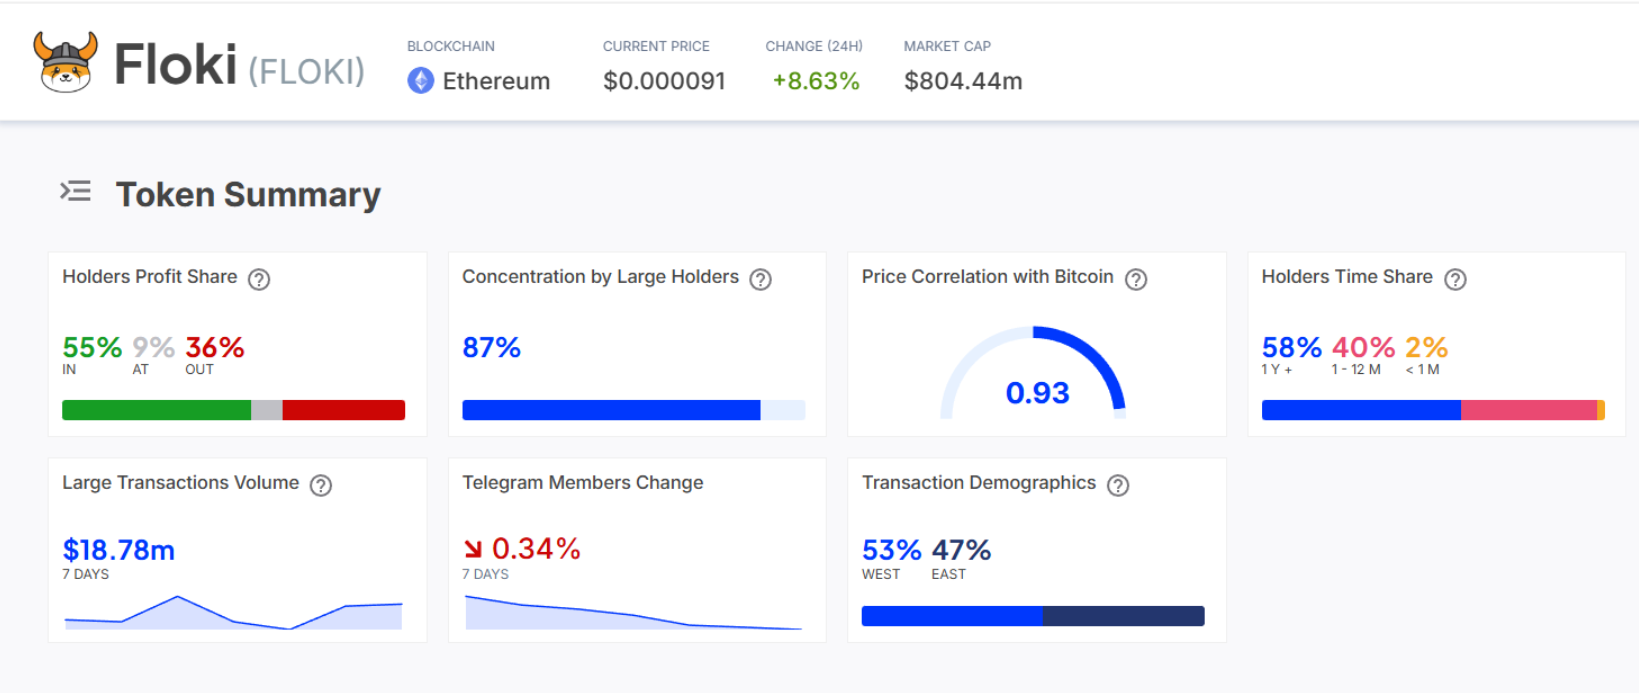Click the current price $0.000091
The width and height of the screenshot is (1639, 693).
tap(664, 81)
